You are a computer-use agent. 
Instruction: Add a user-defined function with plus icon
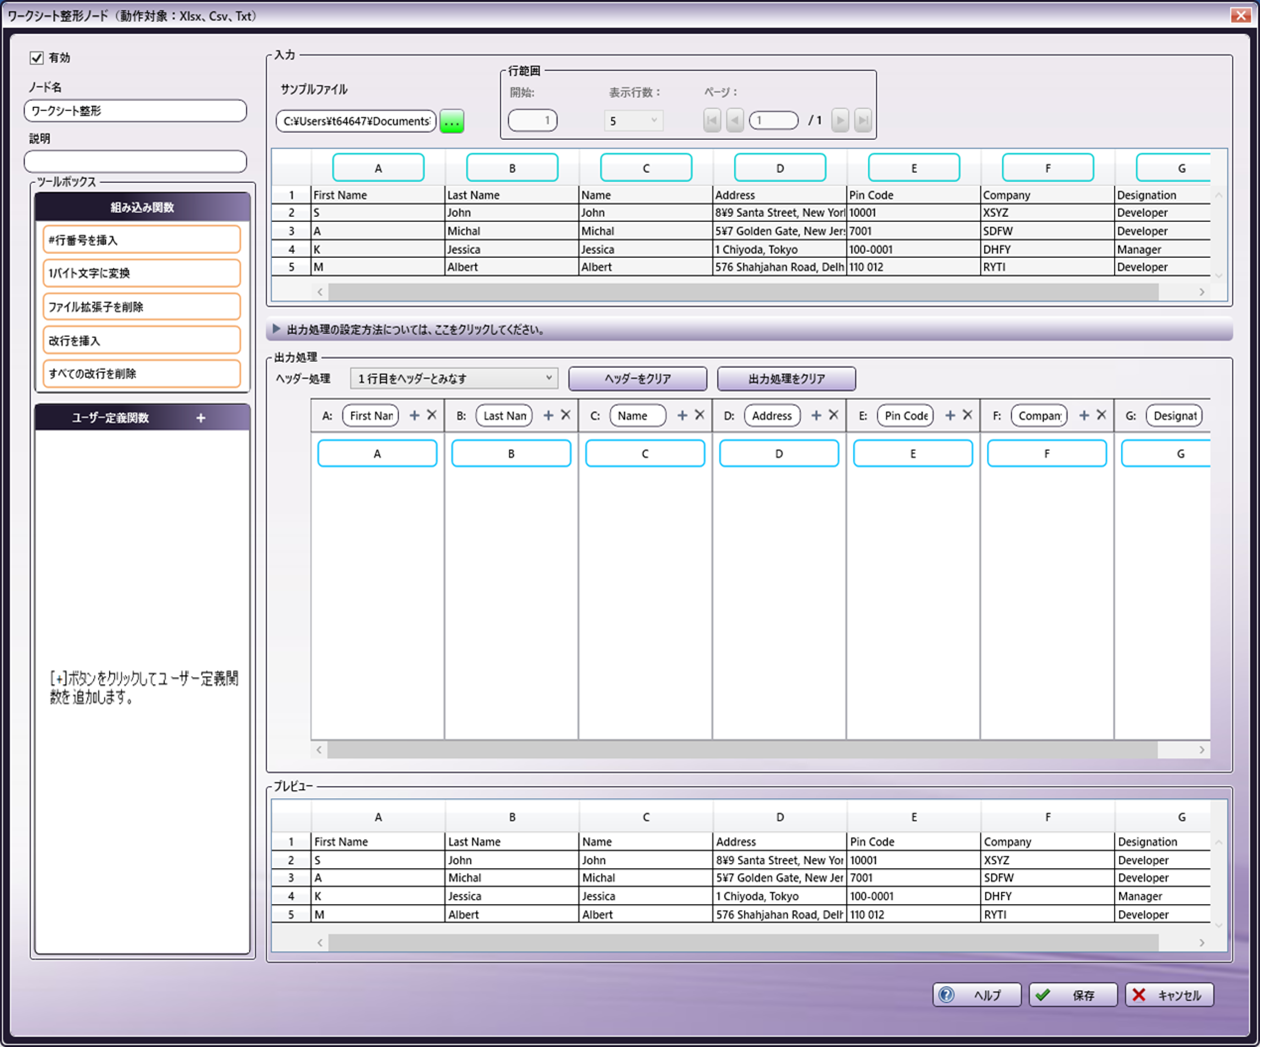pos(201,418)
